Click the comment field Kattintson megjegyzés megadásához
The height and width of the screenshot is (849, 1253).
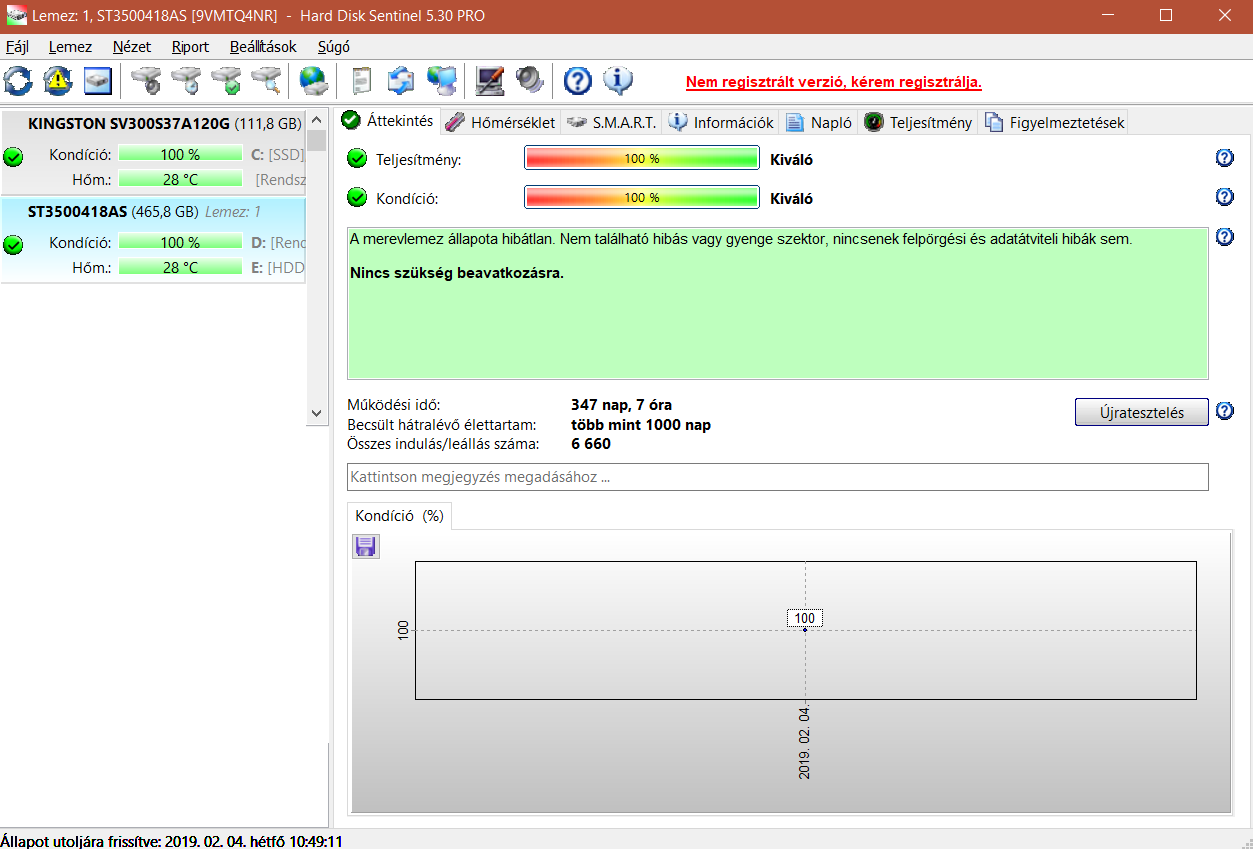coord(777,477)
